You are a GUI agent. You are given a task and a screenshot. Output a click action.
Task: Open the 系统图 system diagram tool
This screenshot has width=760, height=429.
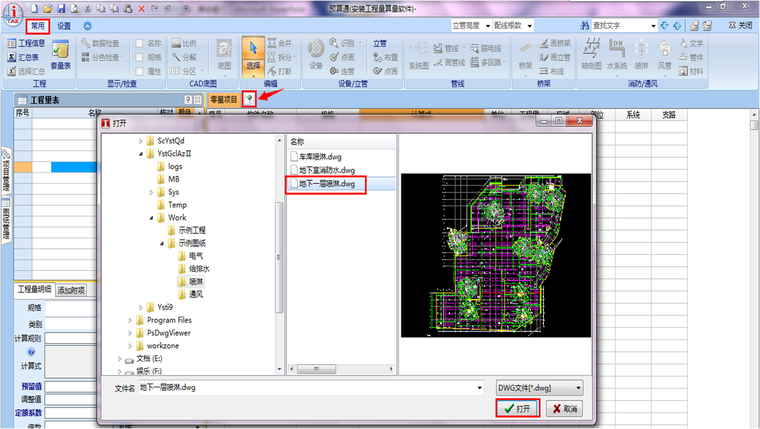[x=419, y=55]
